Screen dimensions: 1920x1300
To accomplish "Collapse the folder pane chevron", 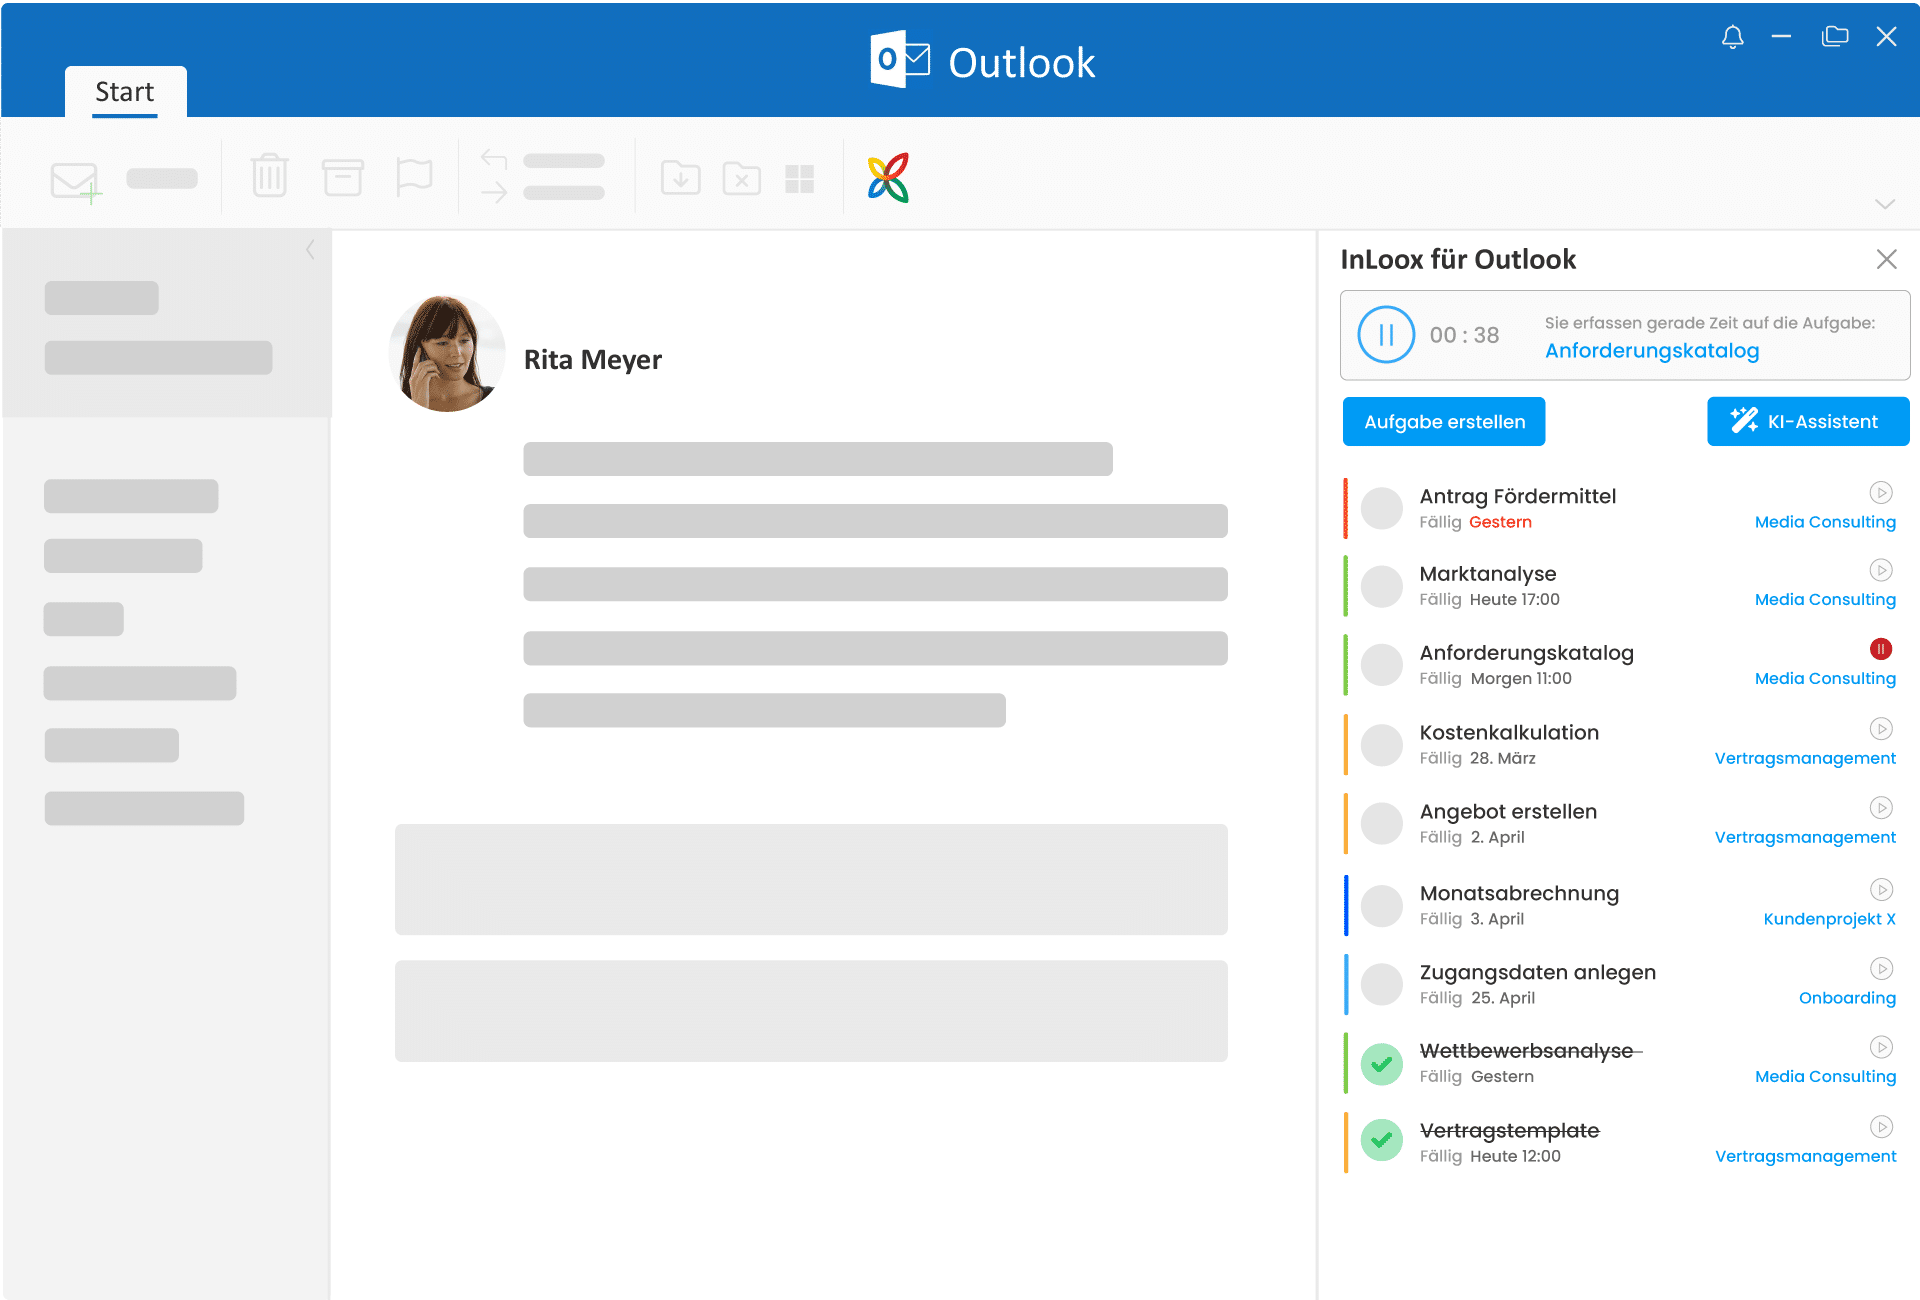I will point(310,249).
